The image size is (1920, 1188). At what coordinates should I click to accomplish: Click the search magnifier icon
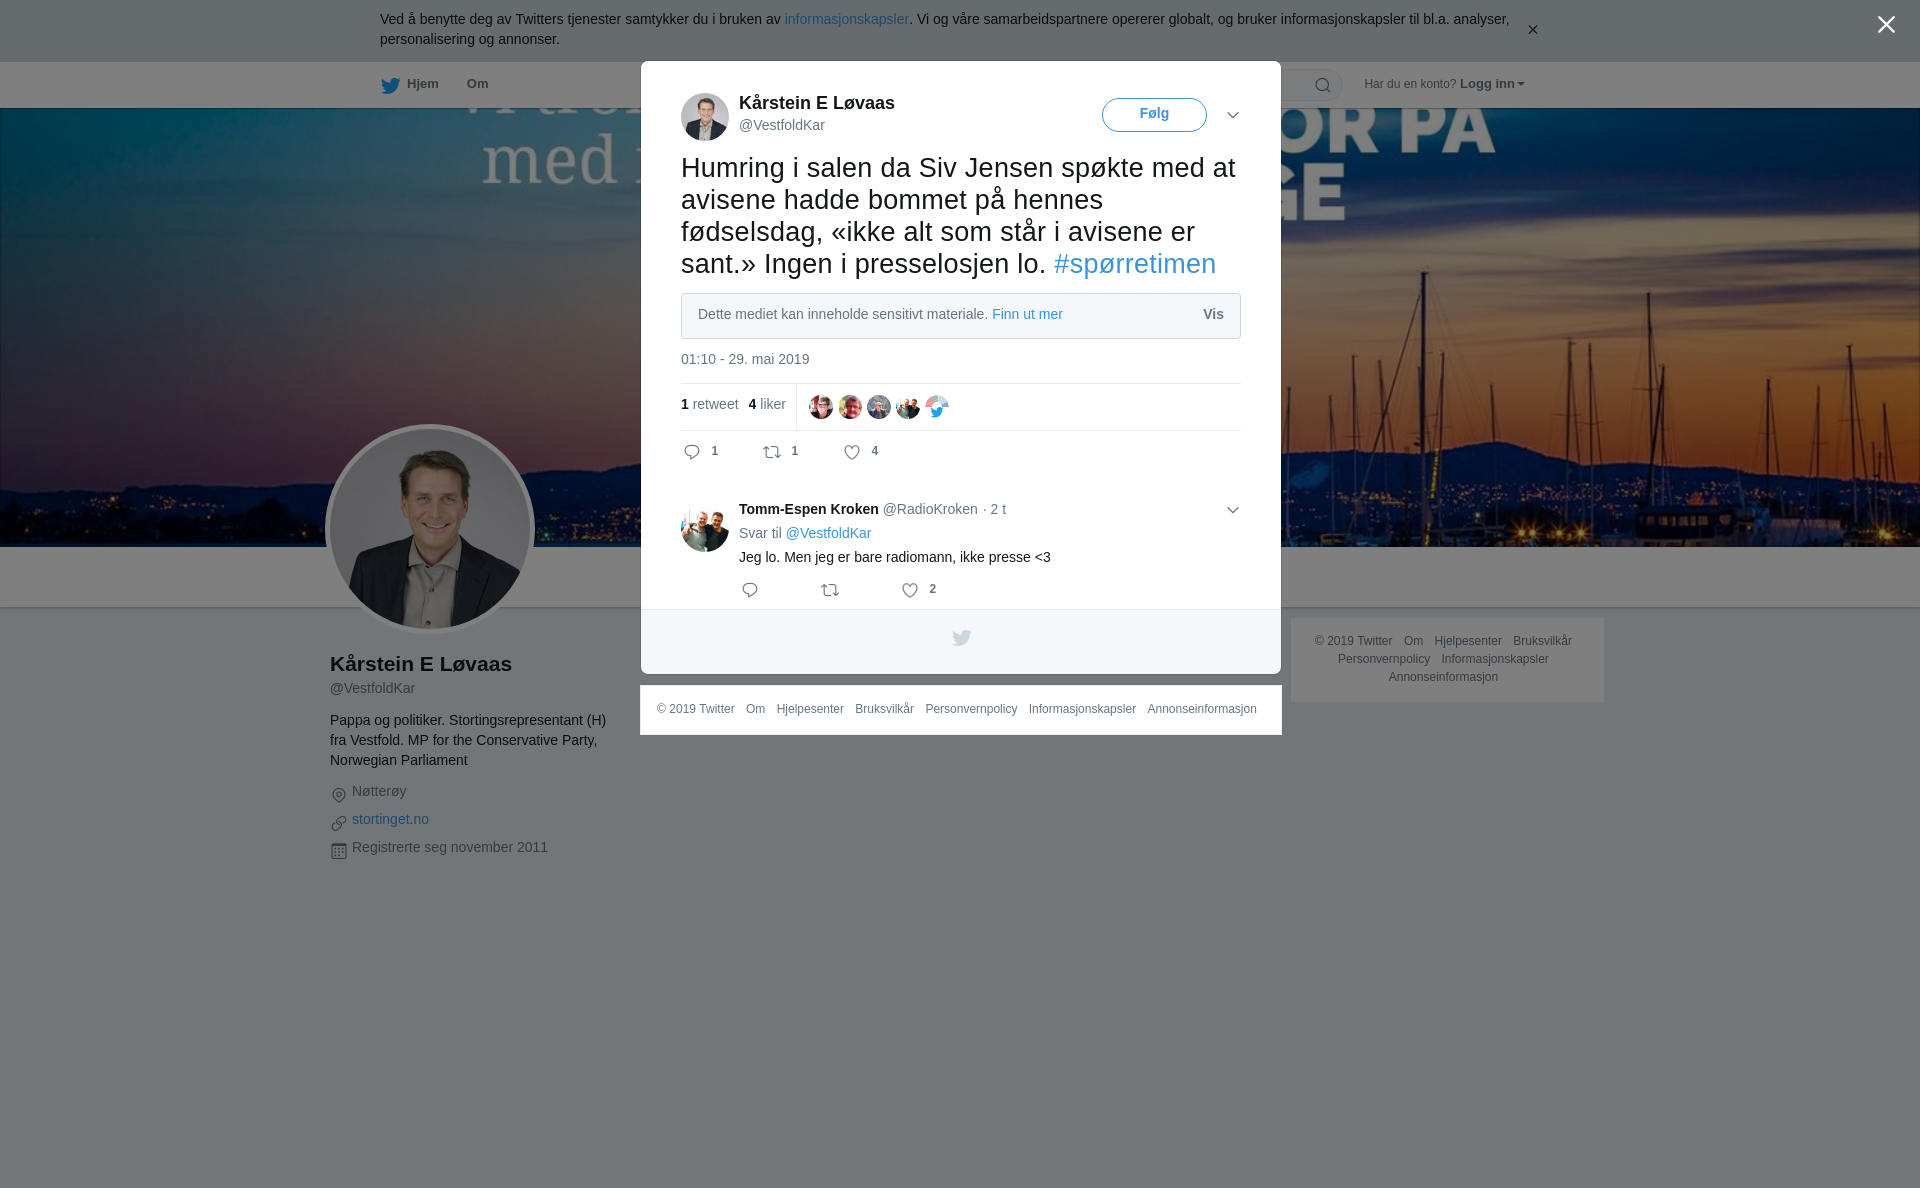point(1323,85)
